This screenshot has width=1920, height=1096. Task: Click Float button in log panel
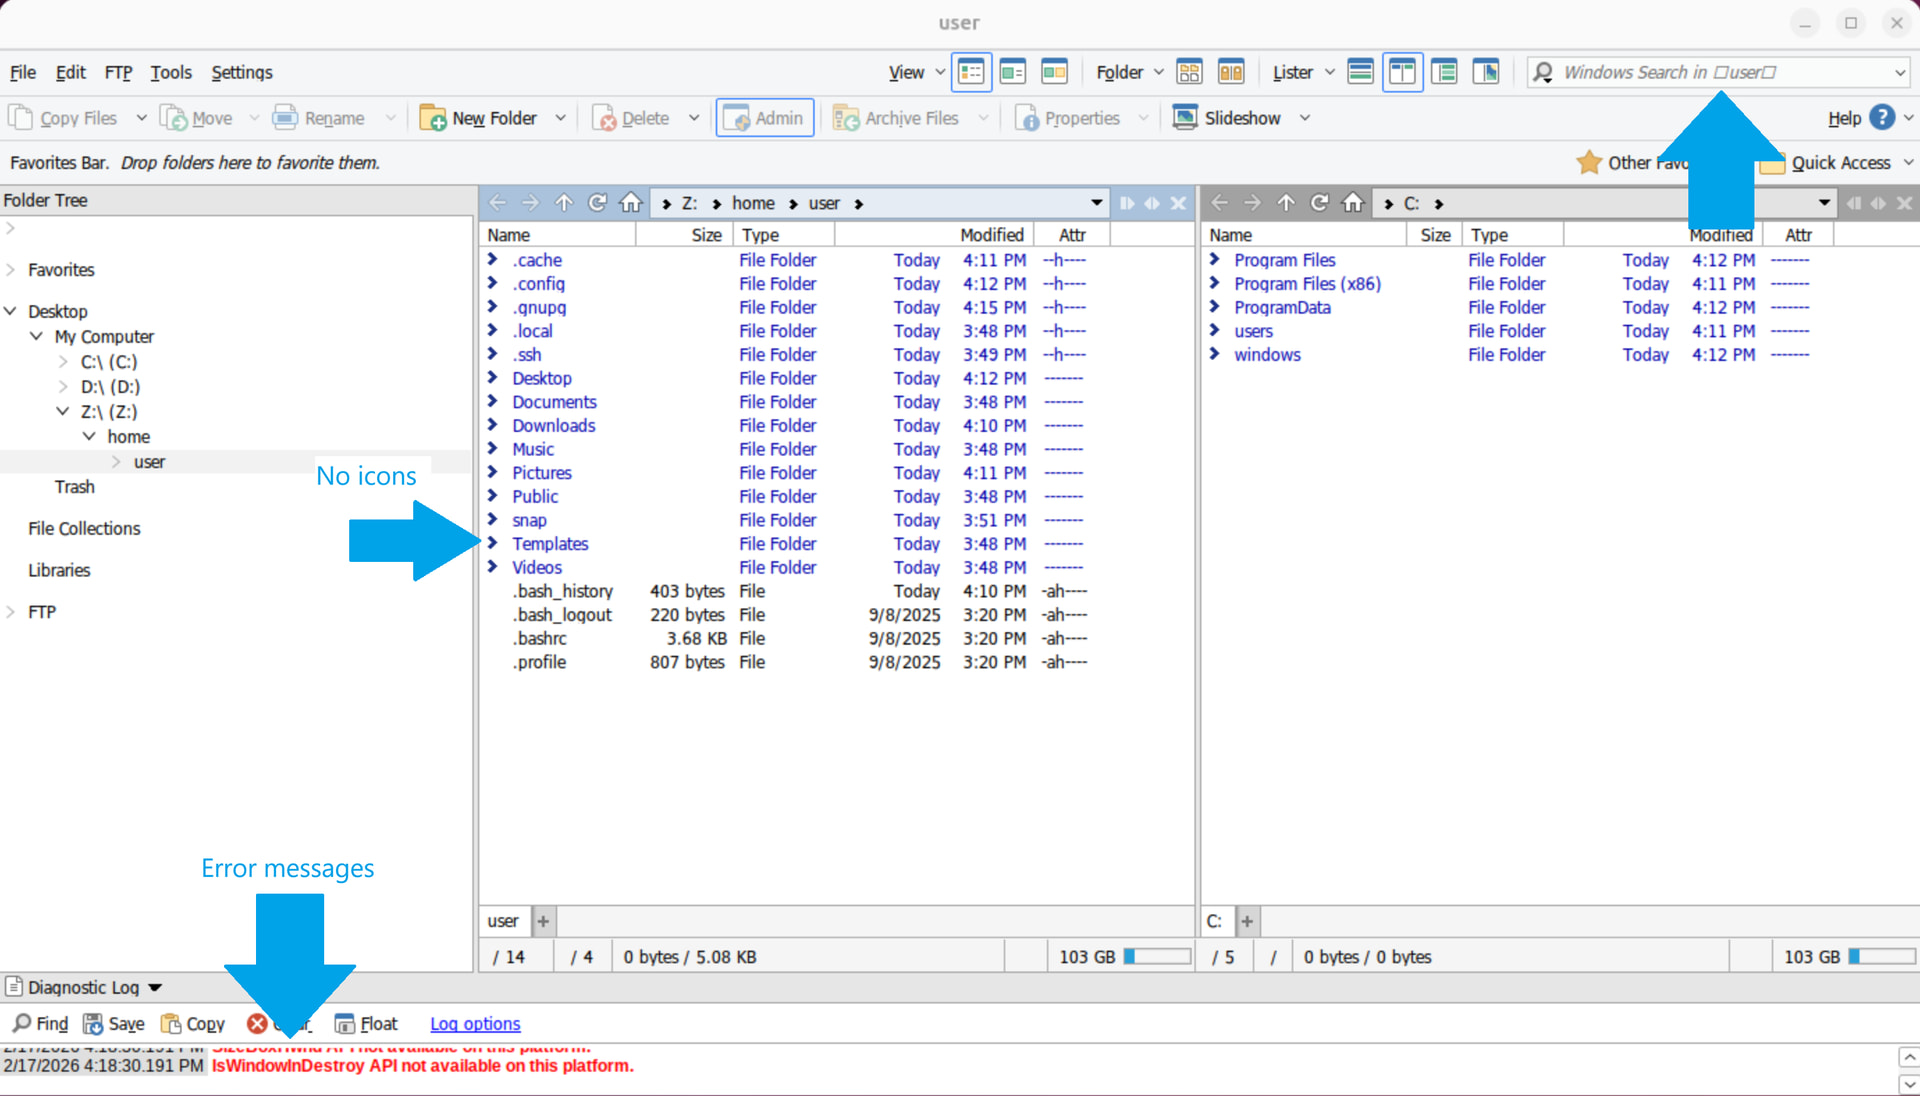366,1024
